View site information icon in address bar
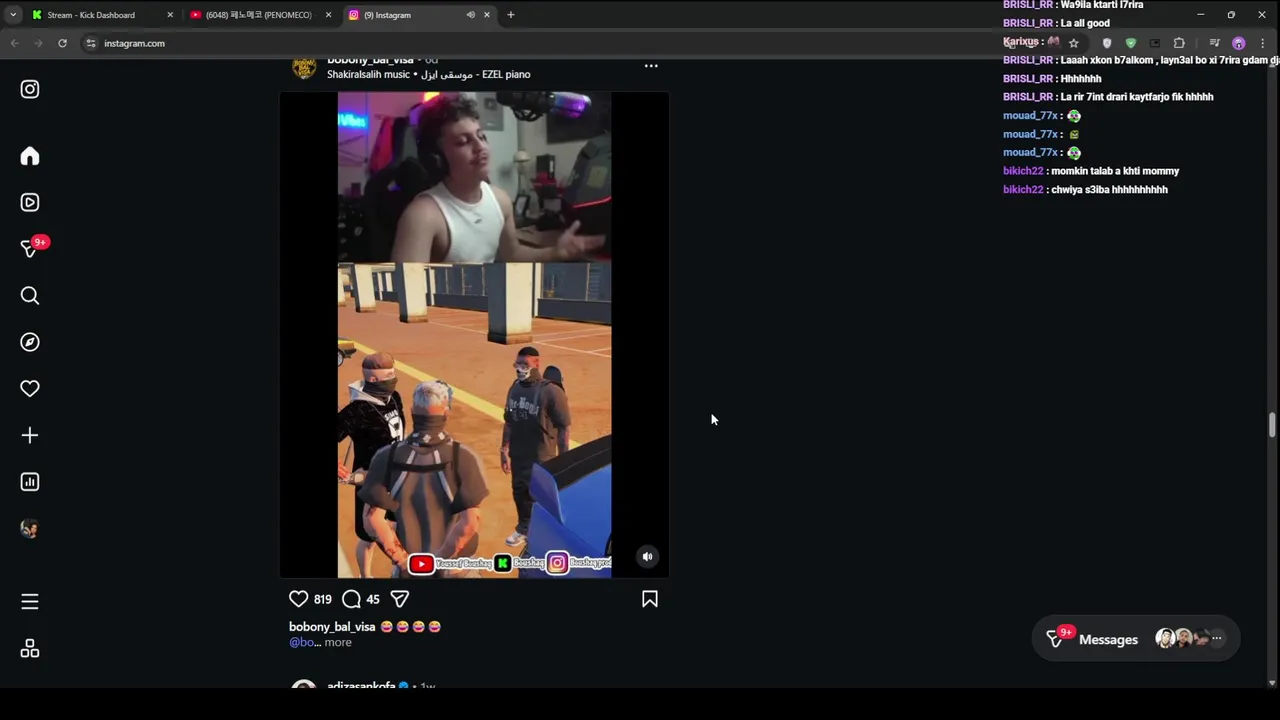Screen dimensions: 1280x720 (91, 43)
